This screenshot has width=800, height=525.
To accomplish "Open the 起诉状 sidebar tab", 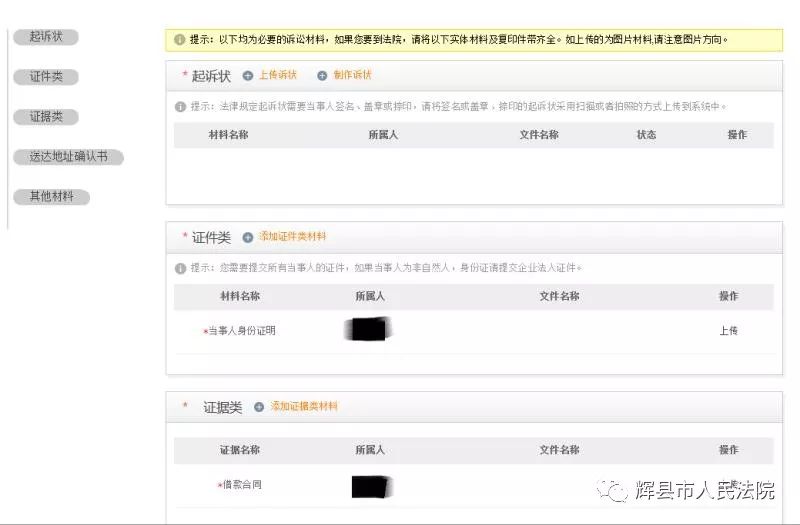I will tap(46, 37).
